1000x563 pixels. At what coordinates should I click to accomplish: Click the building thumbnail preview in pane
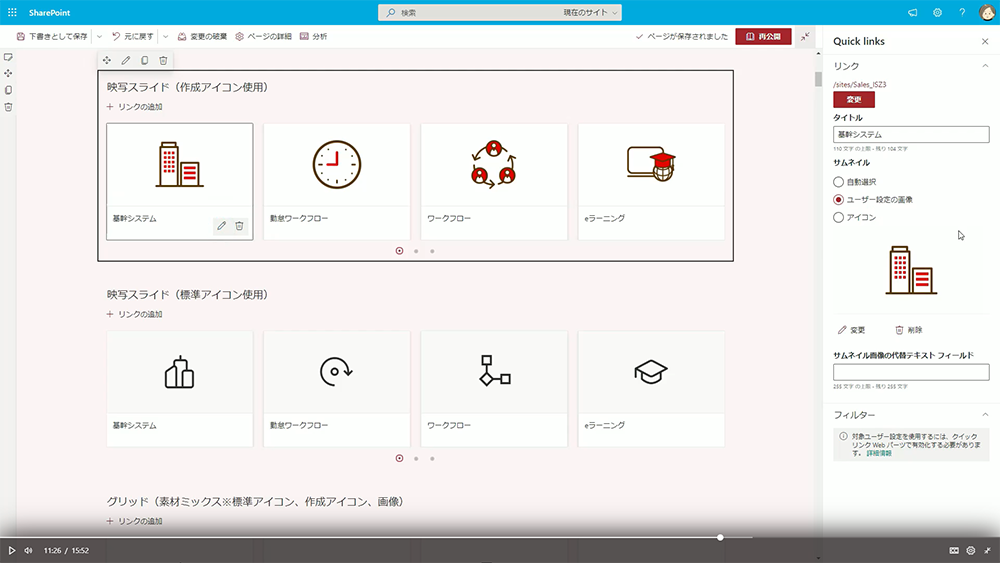(911, 270)
